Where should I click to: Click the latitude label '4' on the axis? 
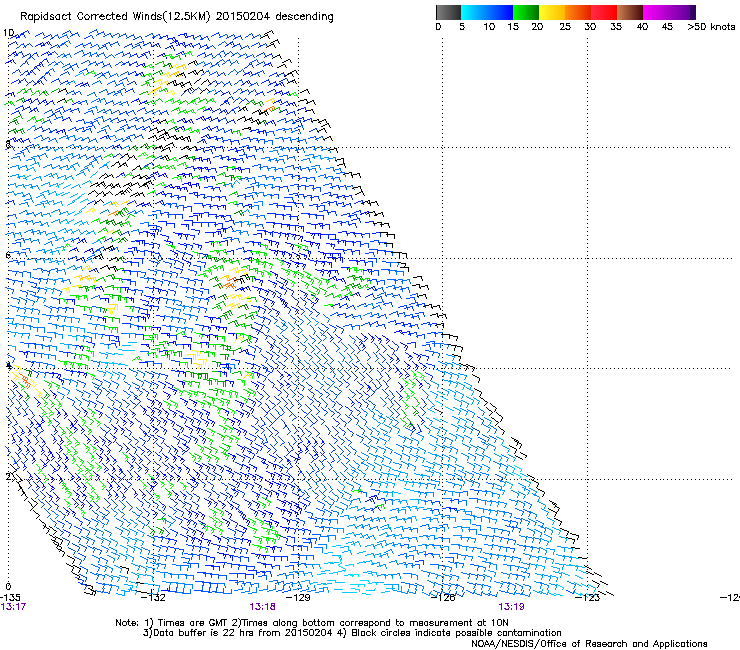click(8, 365)
